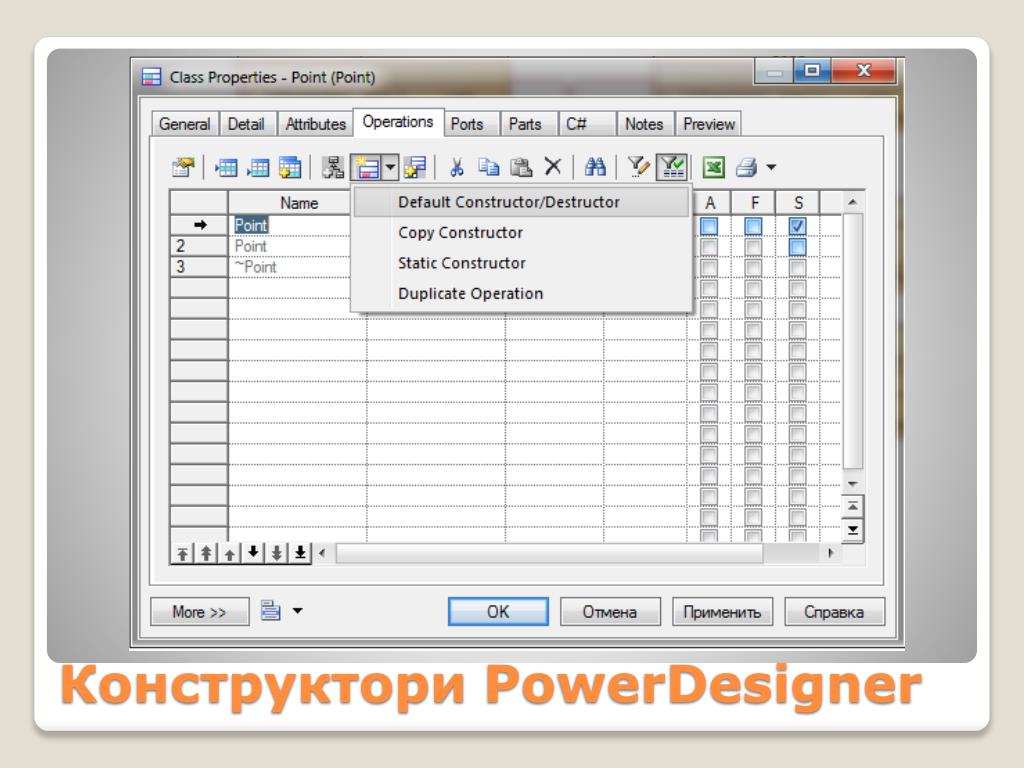Toggle the Enable/Disable Filter icon
Viewport: 1024px width, 768px height.
point(671,168)
